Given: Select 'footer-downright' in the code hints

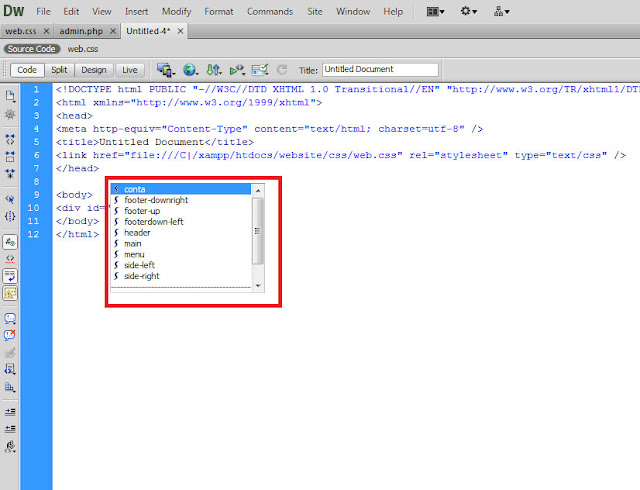Looking at the screenshot, I should point(181,200).
